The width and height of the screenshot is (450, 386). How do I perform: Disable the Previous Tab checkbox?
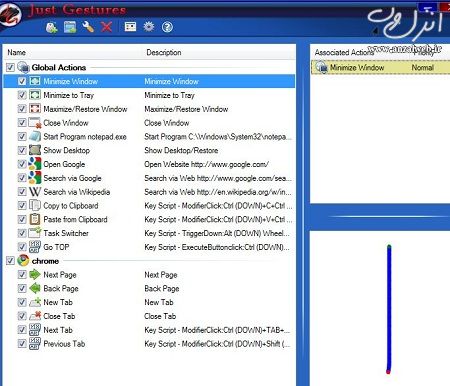tap(22, 343)
